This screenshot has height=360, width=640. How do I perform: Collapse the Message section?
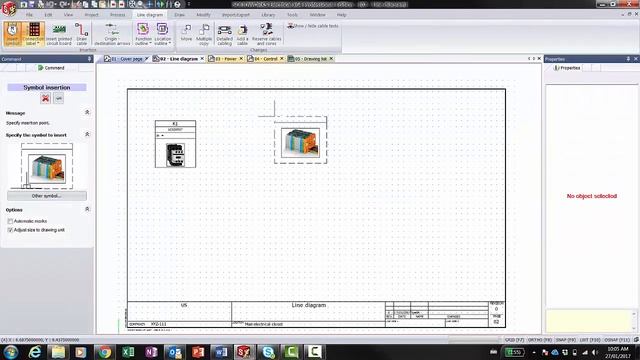[87, 112]
